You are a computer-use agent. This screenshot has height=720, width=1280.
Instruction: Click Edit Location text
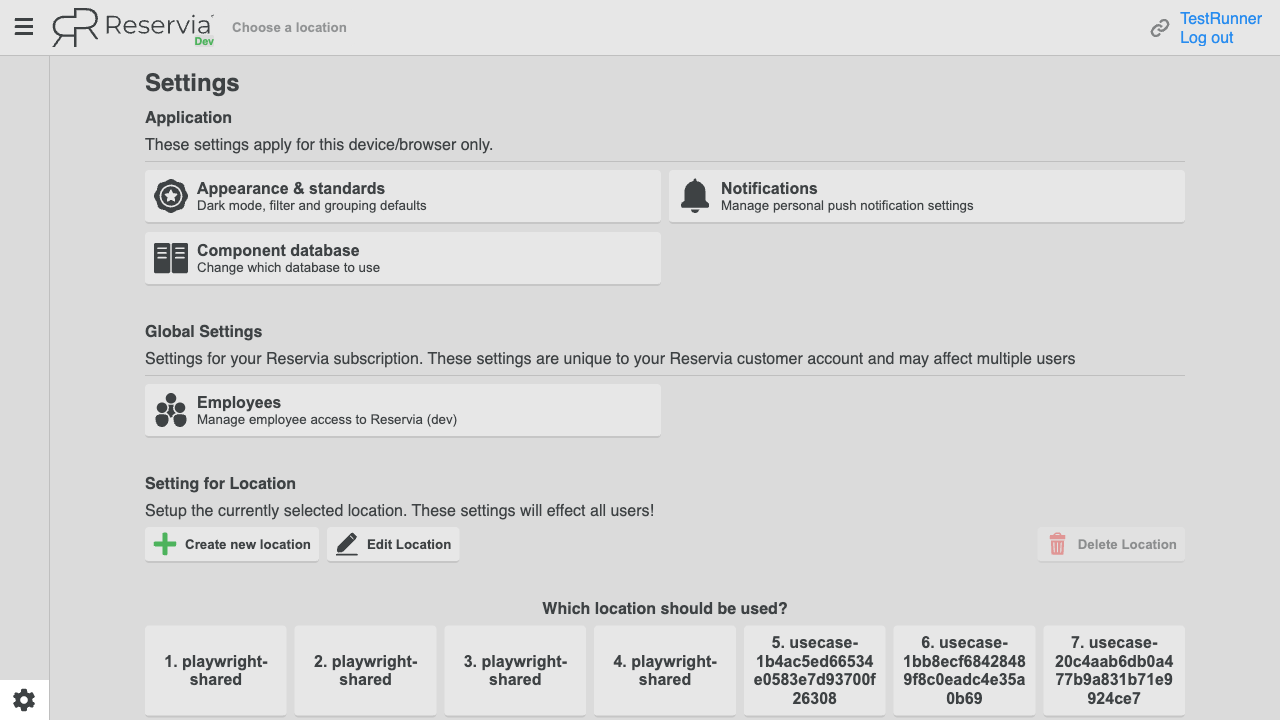(409, 544)
